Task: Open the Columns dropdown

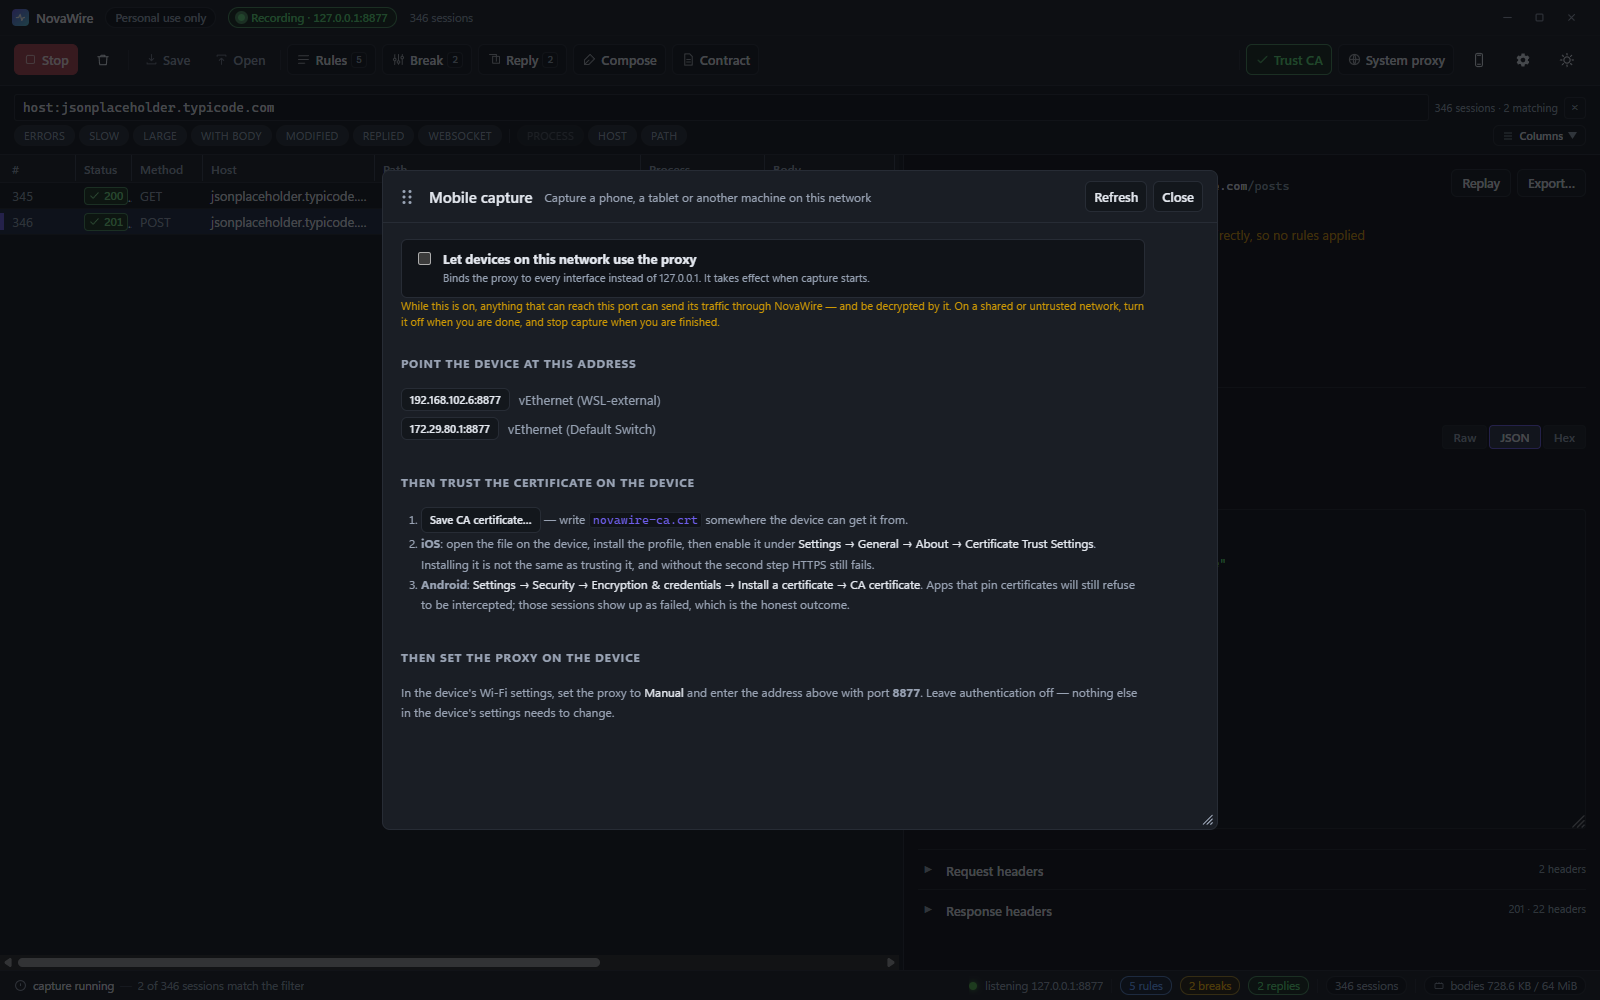Action: (1540, 136)
